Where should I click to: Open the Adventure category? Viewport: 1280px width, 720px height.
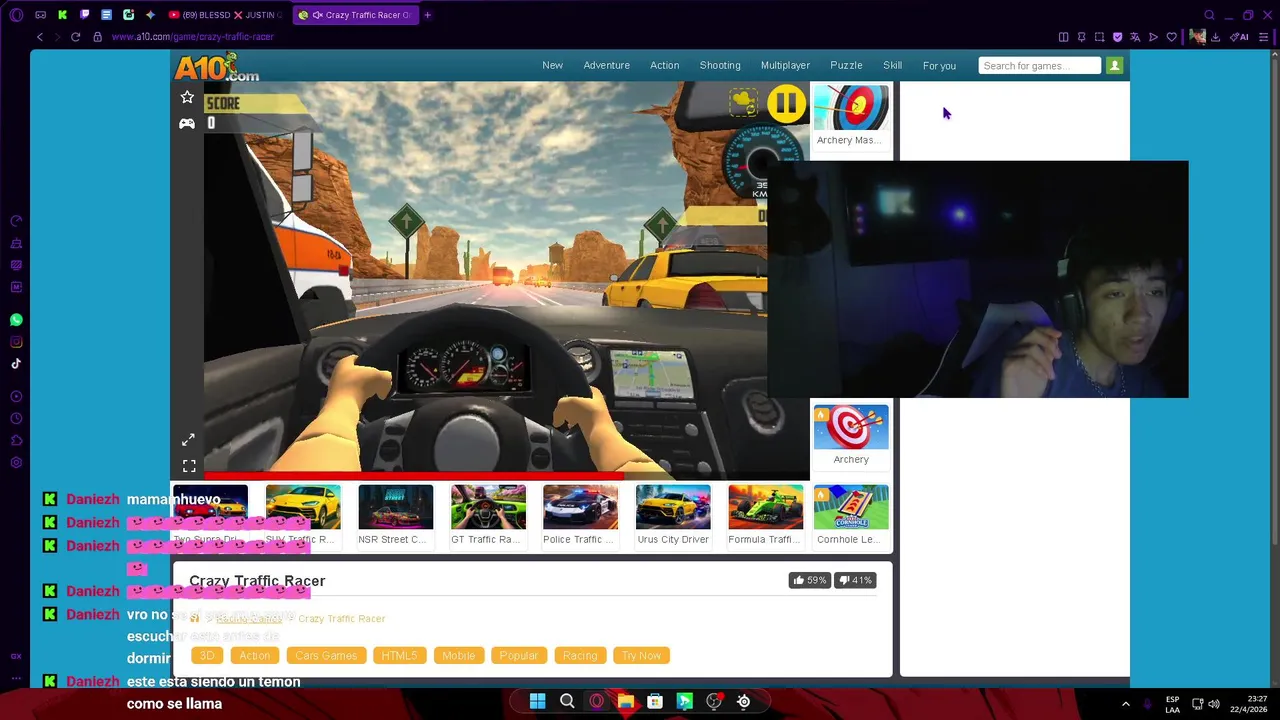(x=607, y=65)
